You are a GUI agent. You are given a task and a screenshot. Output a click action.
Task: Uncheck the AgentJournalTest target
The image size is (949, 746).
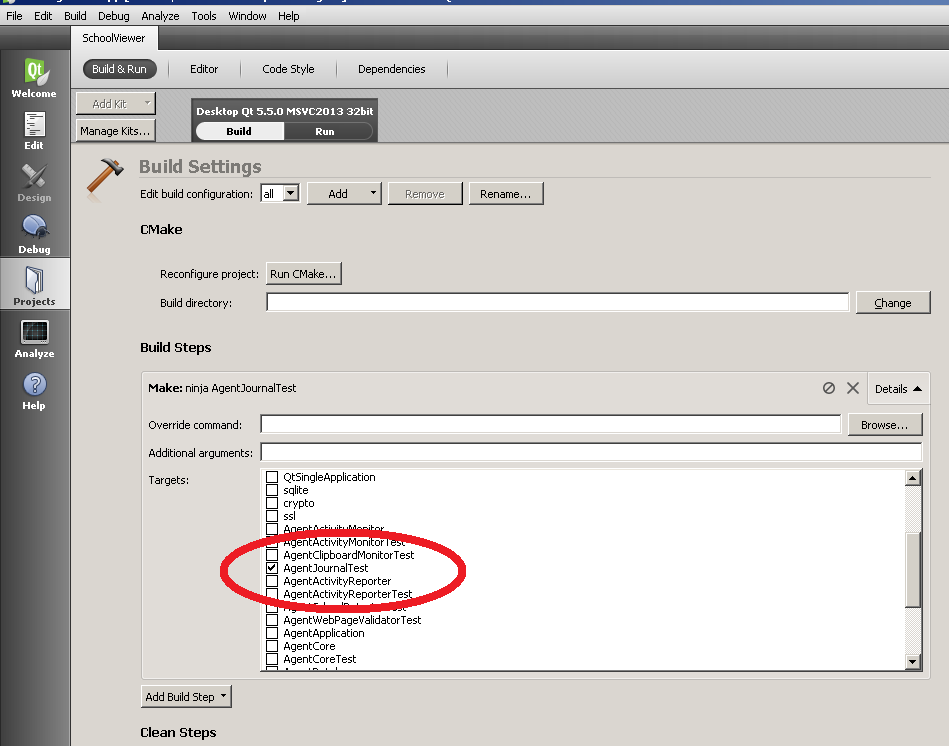(x=272, y=568)
